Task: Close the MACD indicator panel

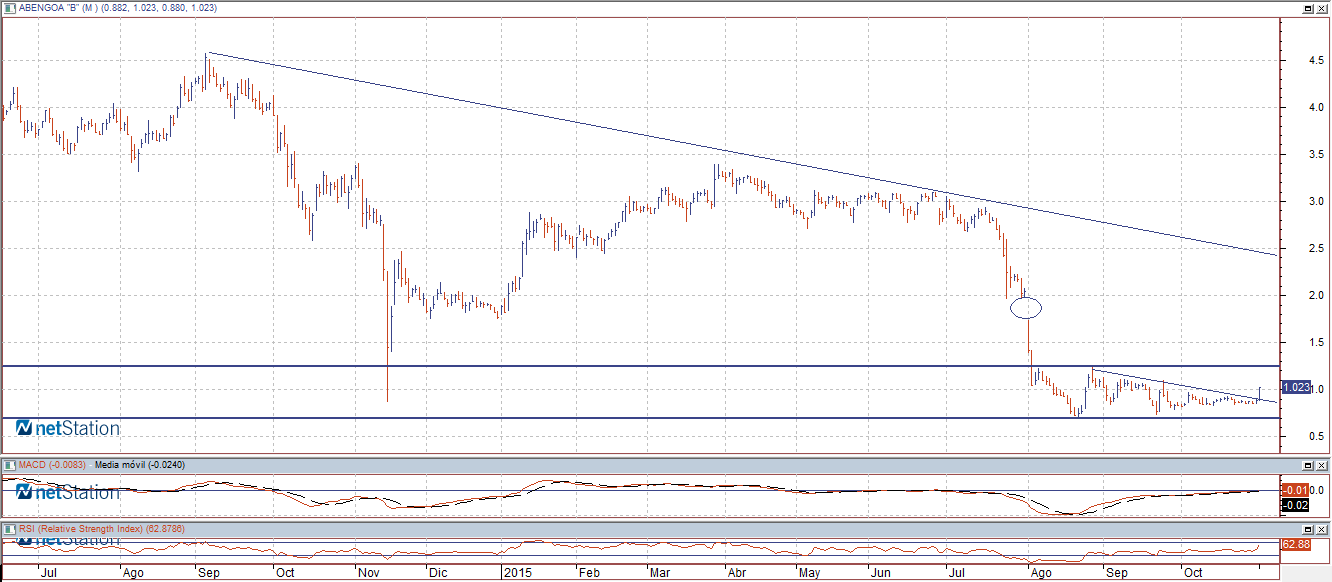Action: point(1322,465)
